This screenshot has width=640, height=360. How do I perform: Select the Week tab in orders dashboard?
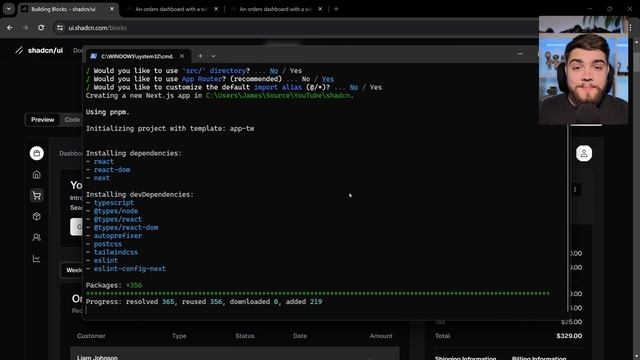74,270
